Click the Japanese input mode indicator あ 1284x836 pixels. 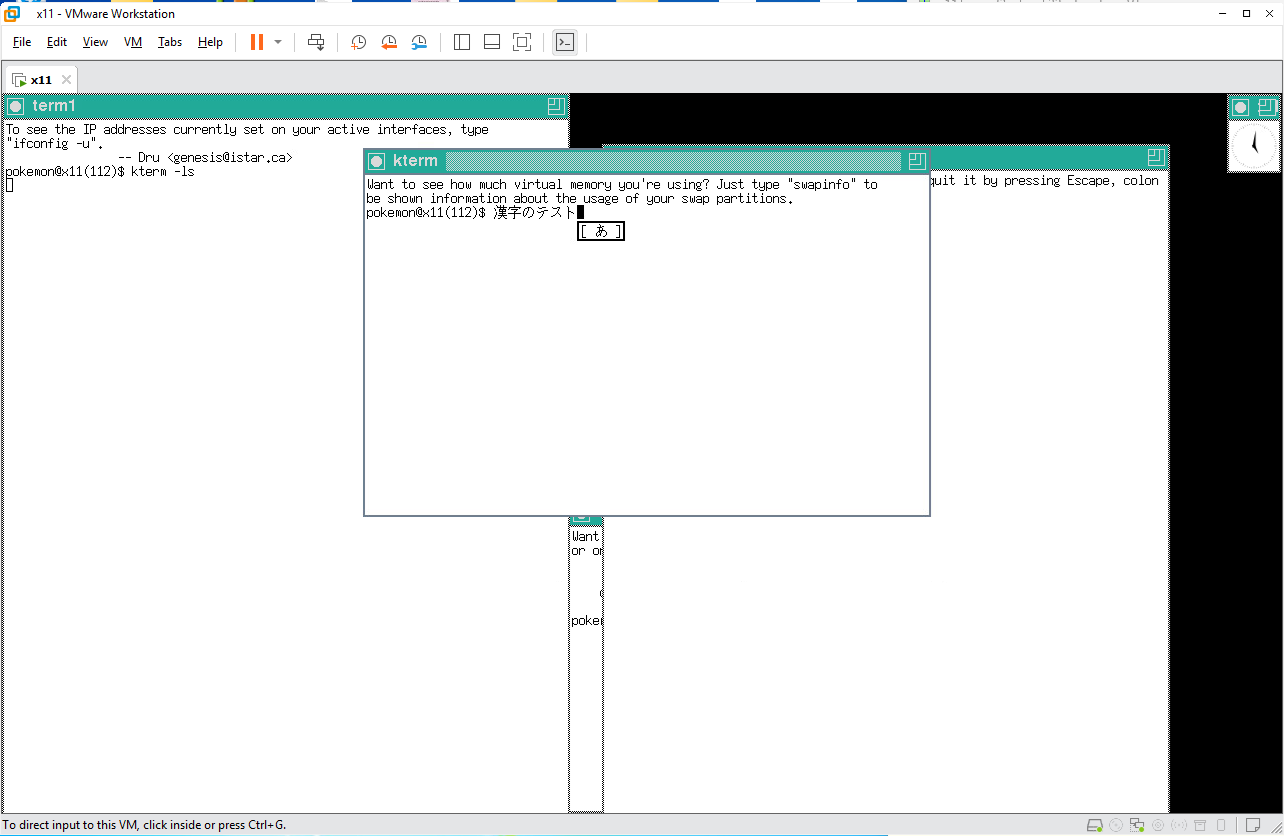[601, 231]
